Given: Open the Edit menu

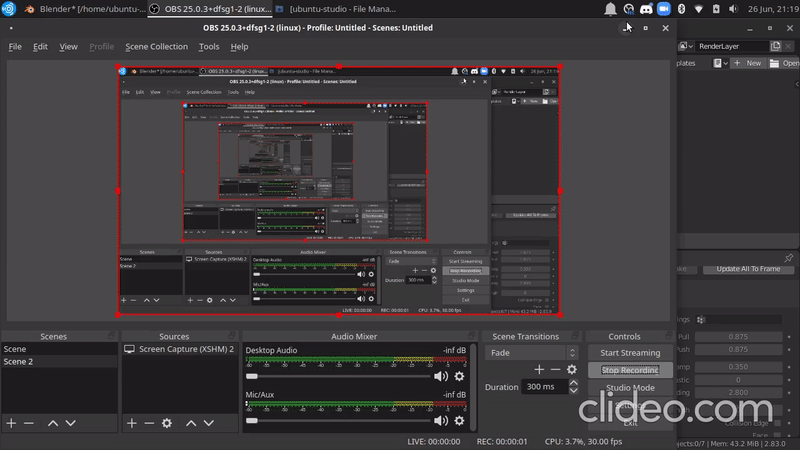Looking at the screenshot, I should (40, 46).
